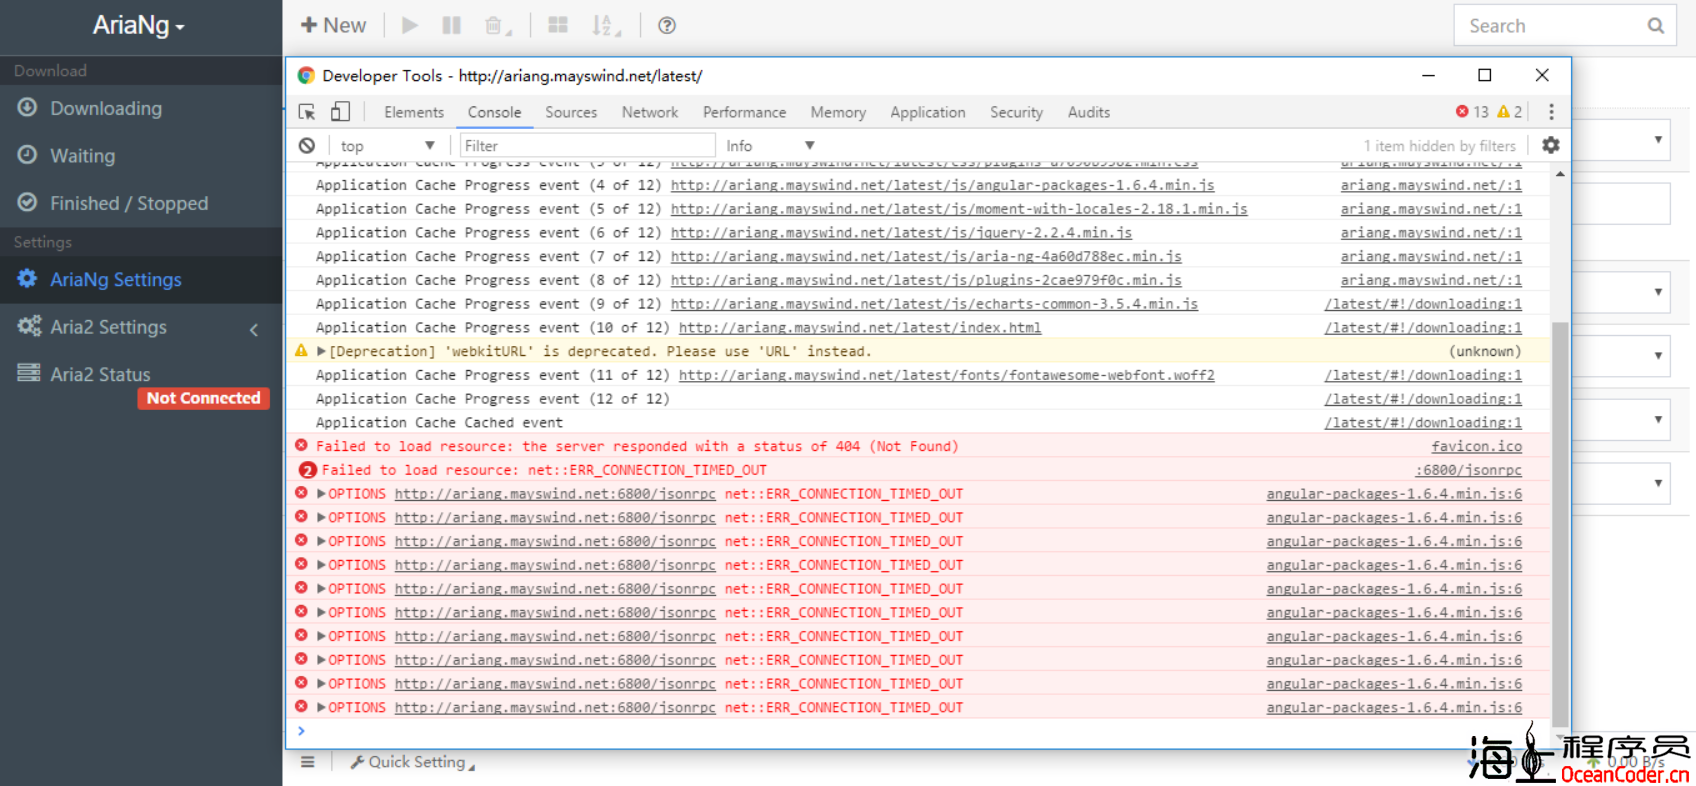
Task: Open the help question mark icon
Action: pyautogui.click(x=667, y=25)
